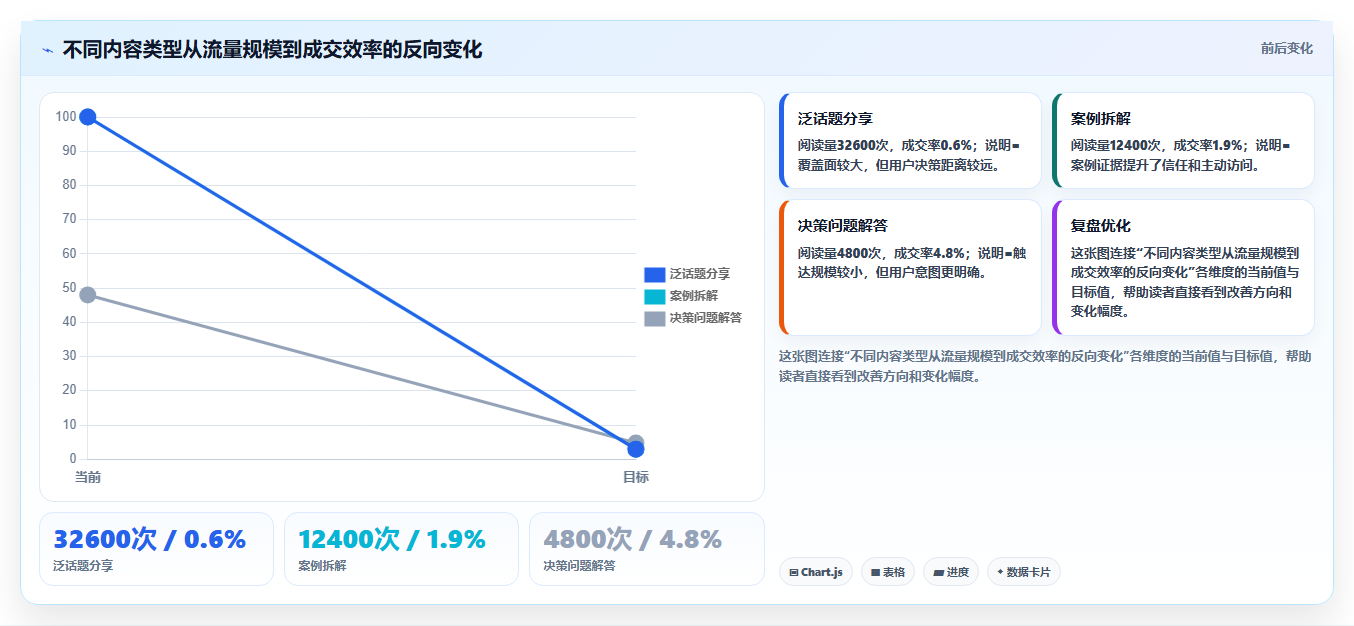Click the blue 目标 endpoint data point
The width and height of the screenshot is (1354, 626).
636,450
